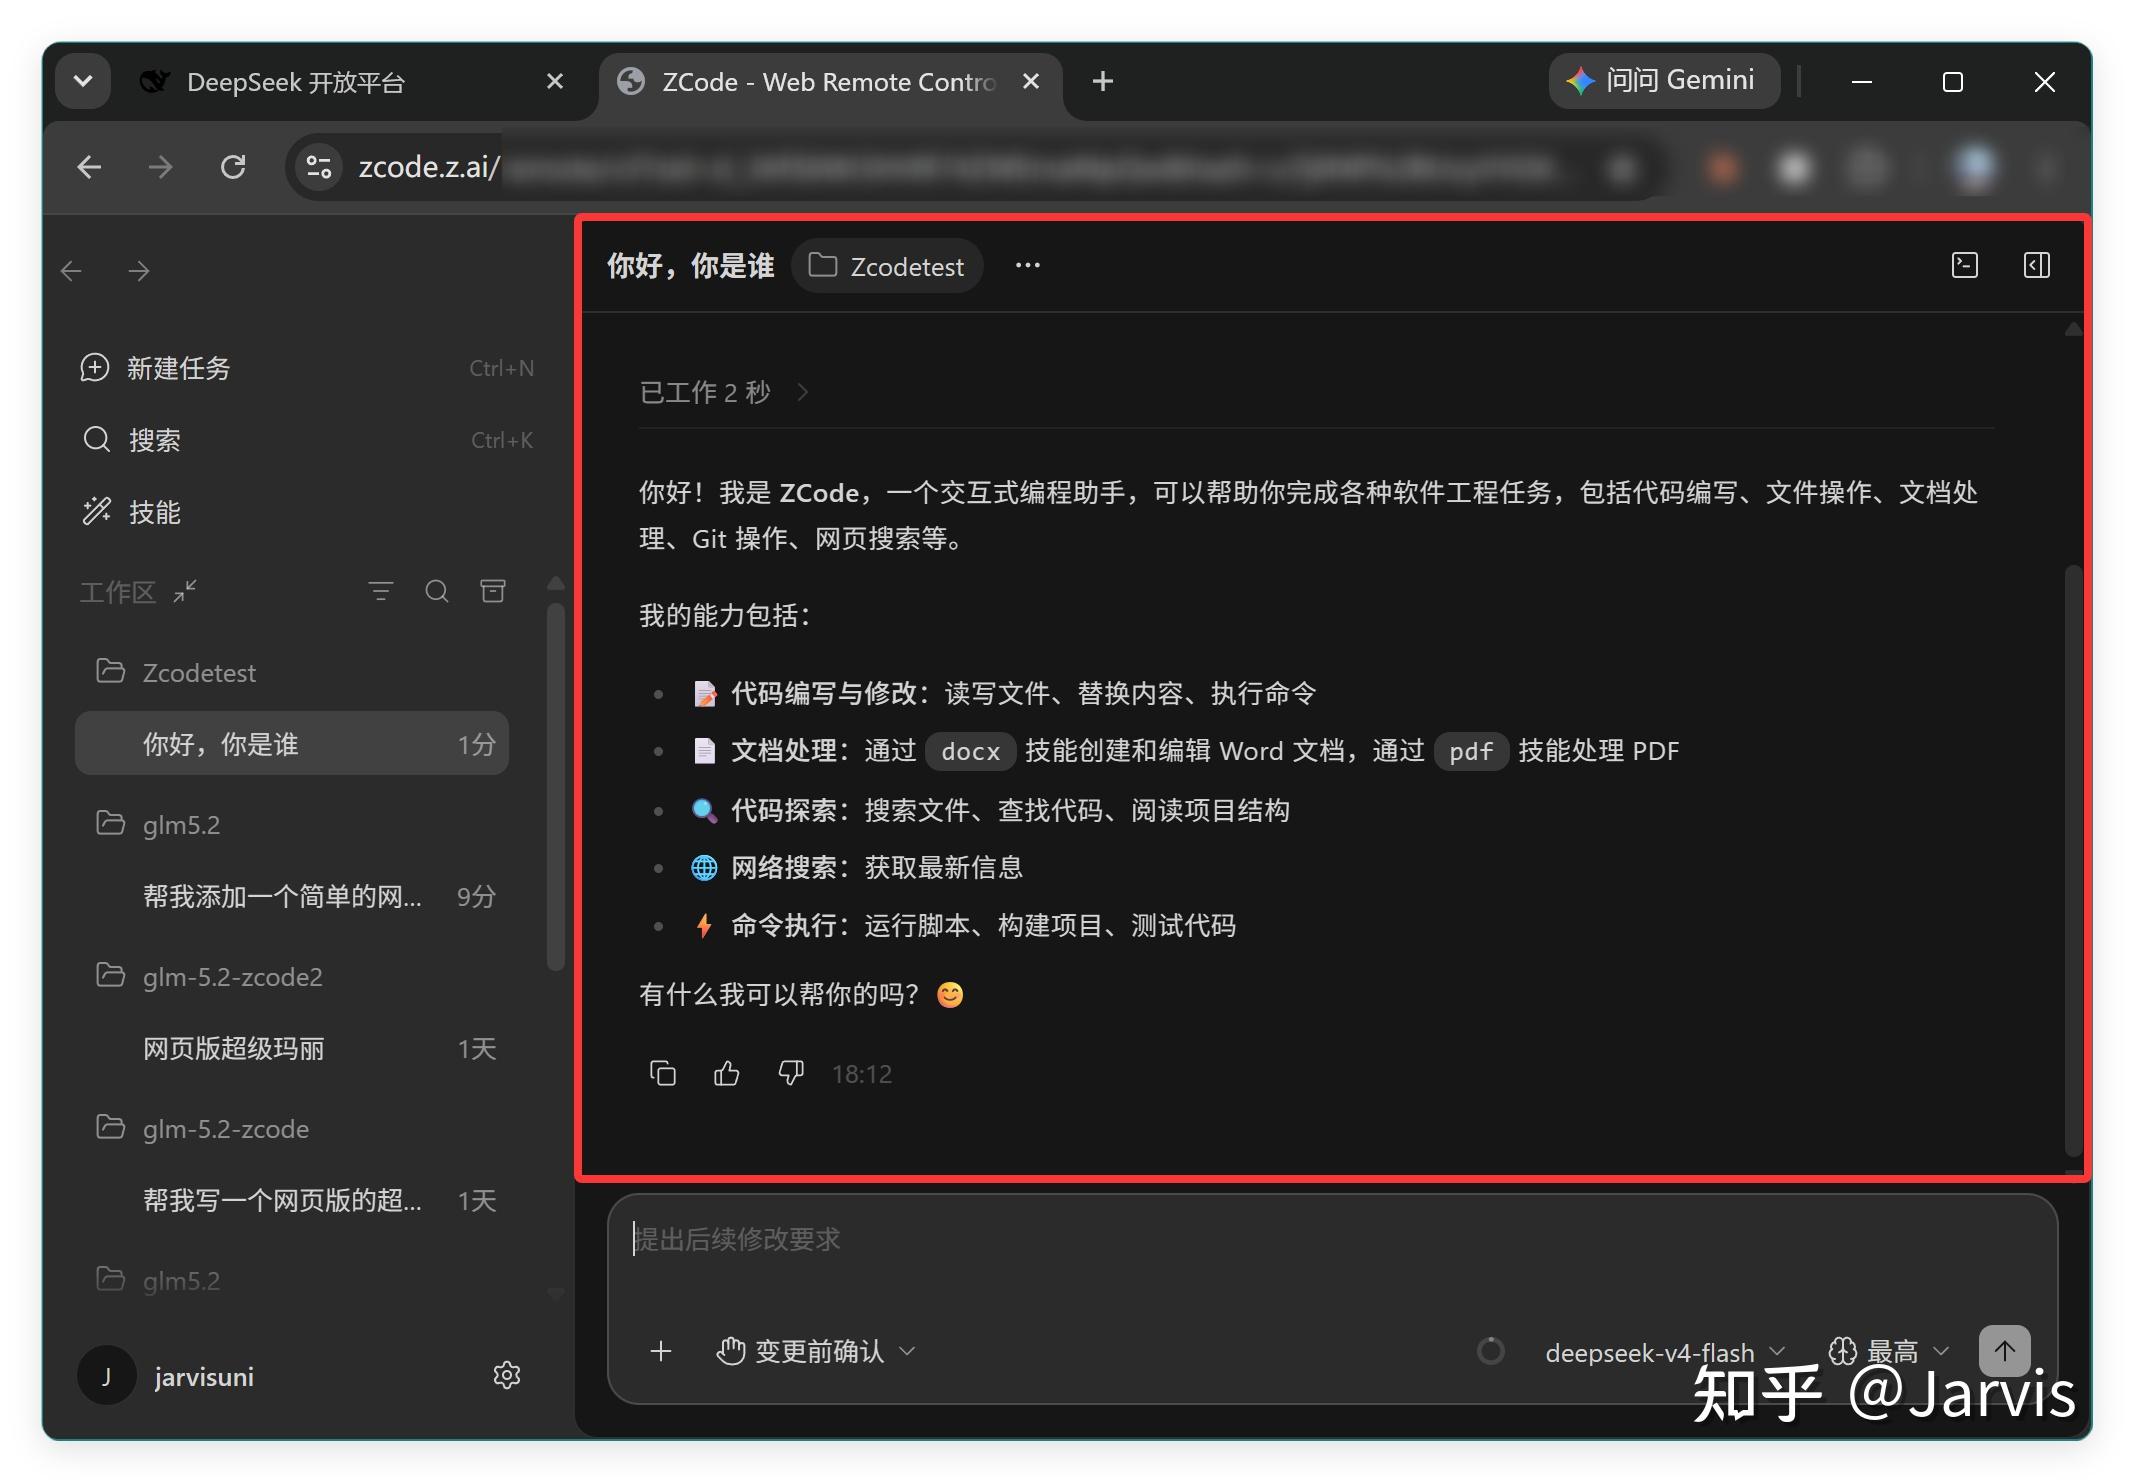
Task: Open a new browser tab
Action: (1103, 81)
